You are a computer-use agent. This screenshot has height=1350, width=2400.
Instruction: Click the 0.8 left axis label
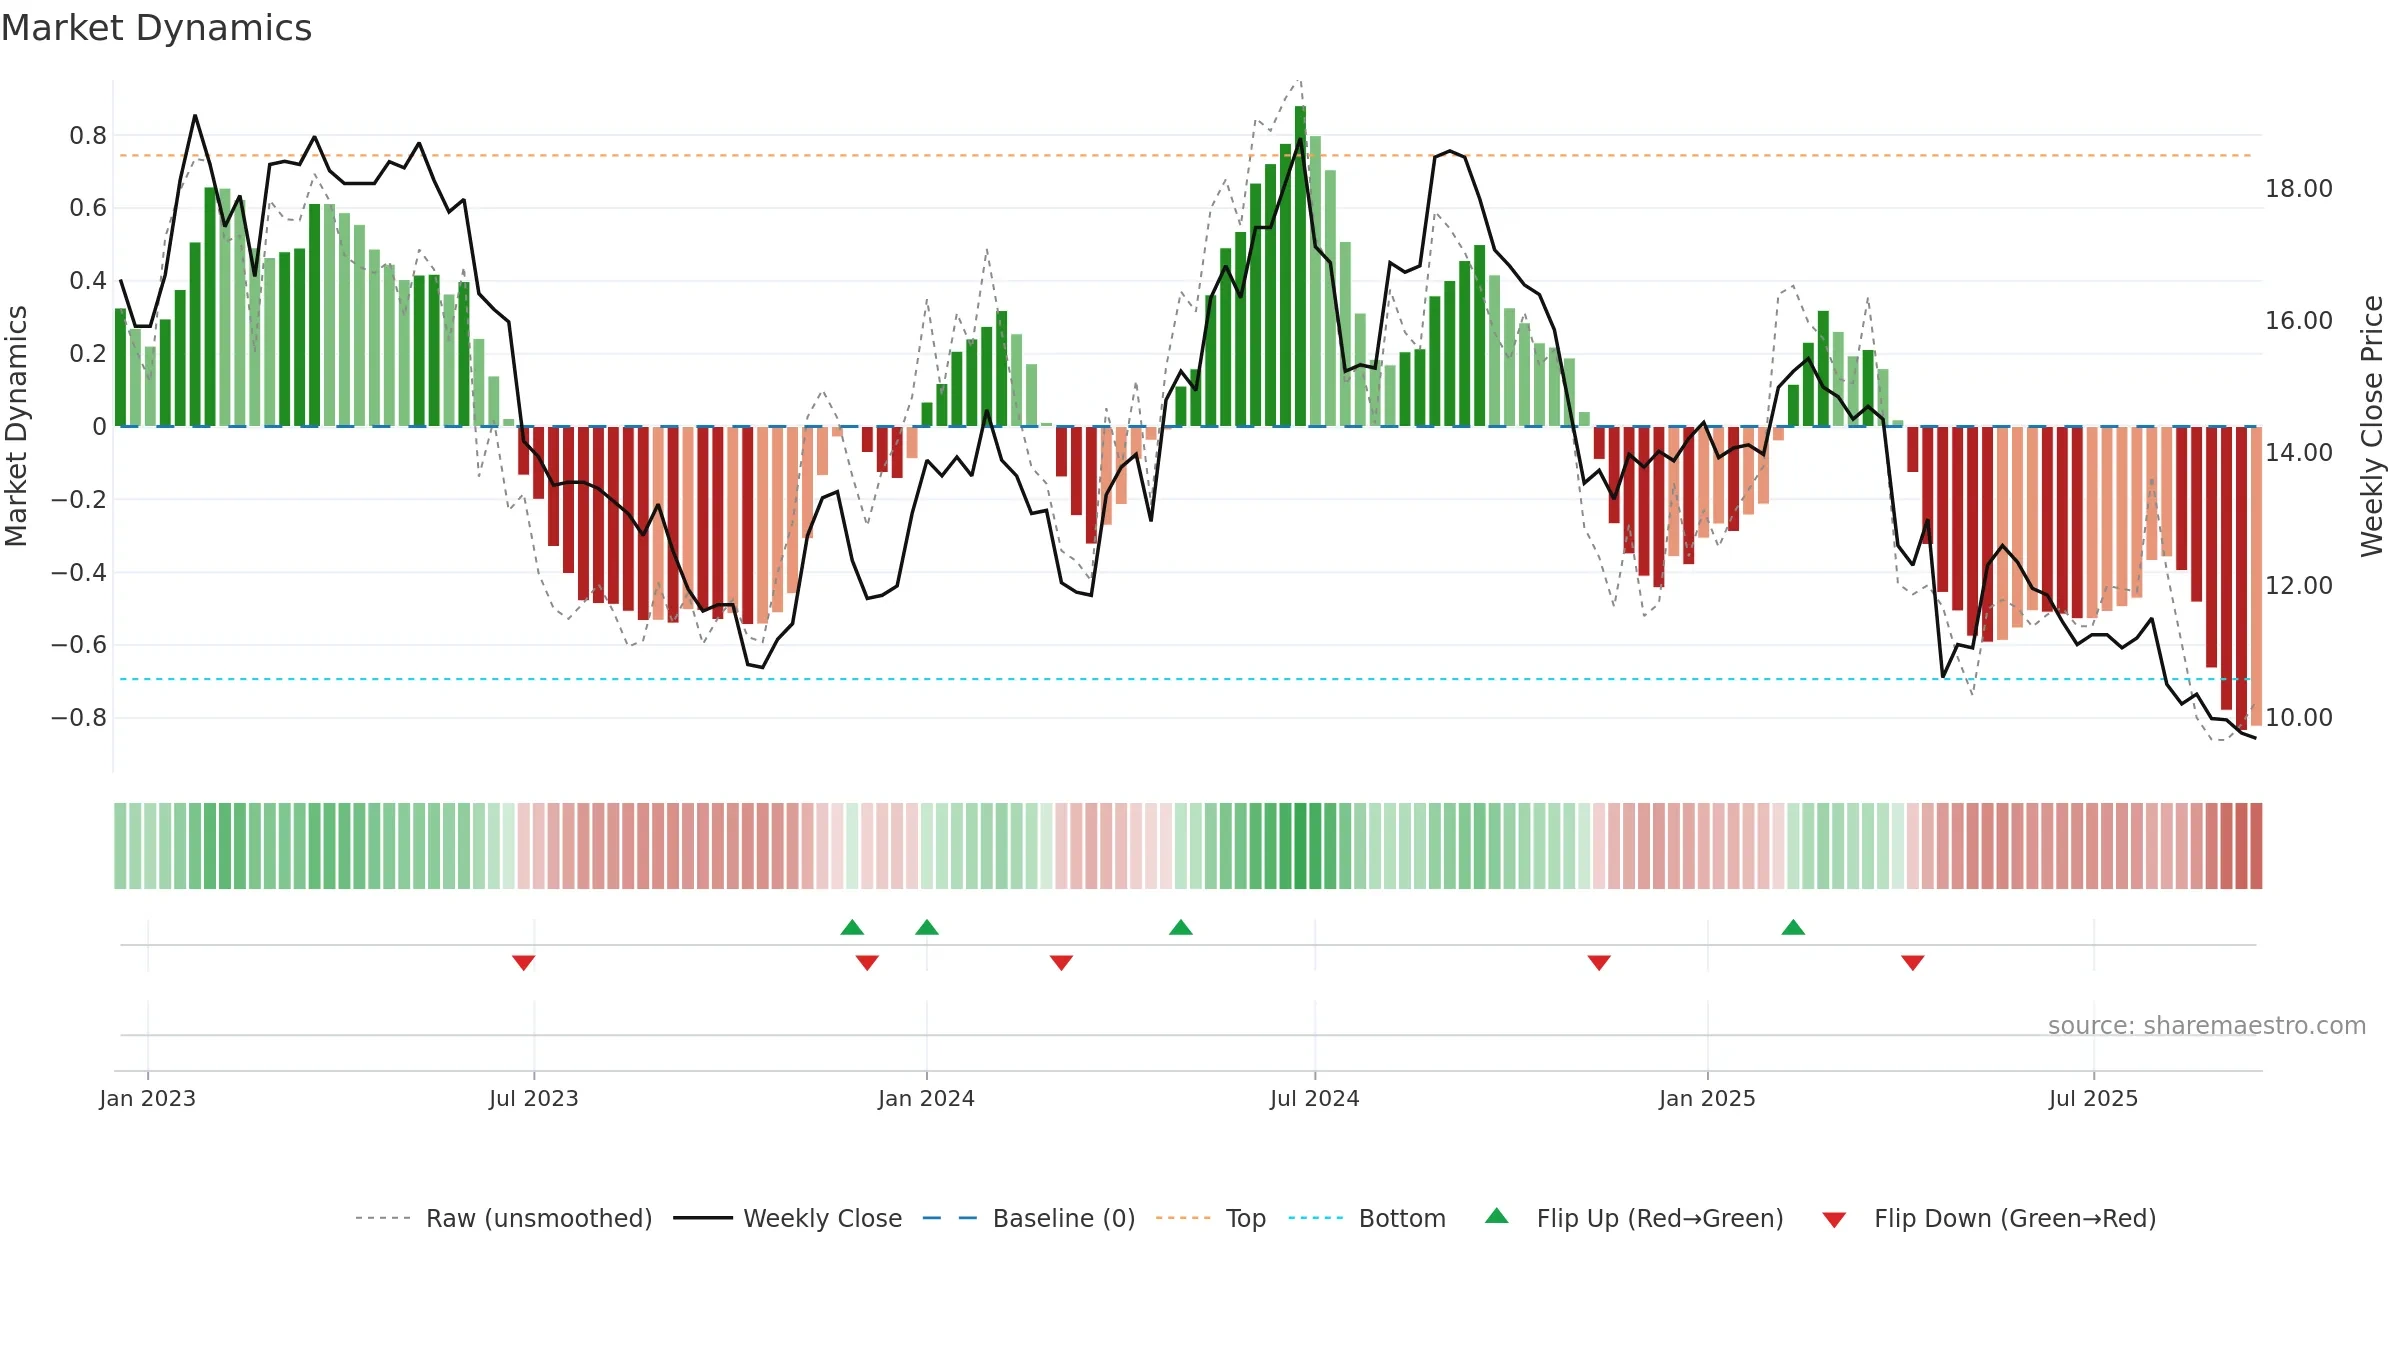(x=88, y=135)
